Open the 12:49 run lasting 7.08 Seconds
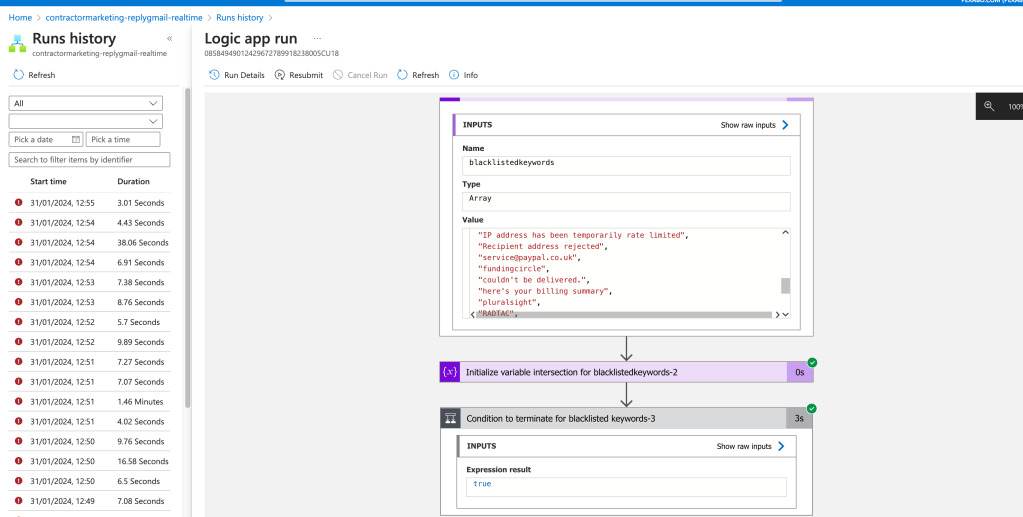The image size is (1023, 517). [89, 501]
